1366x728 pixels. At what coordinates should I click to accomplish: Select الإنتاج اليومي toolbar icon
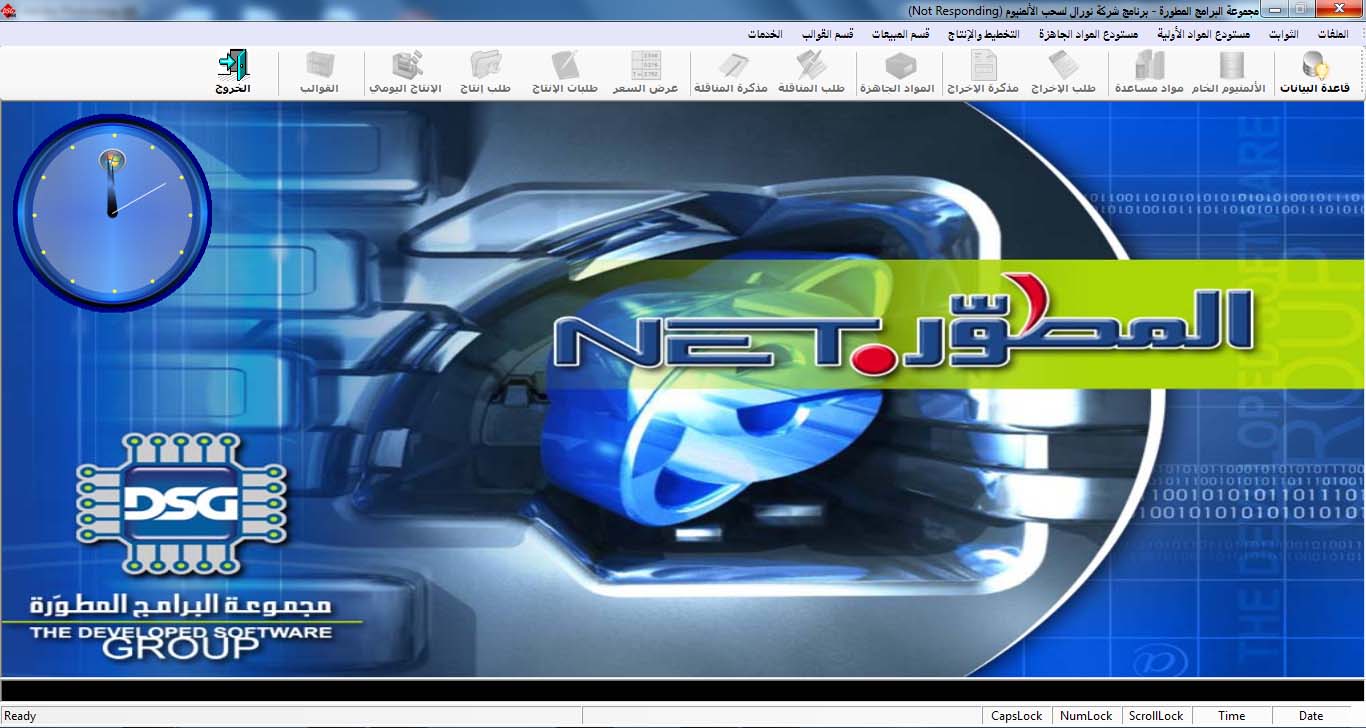[406, 73]
